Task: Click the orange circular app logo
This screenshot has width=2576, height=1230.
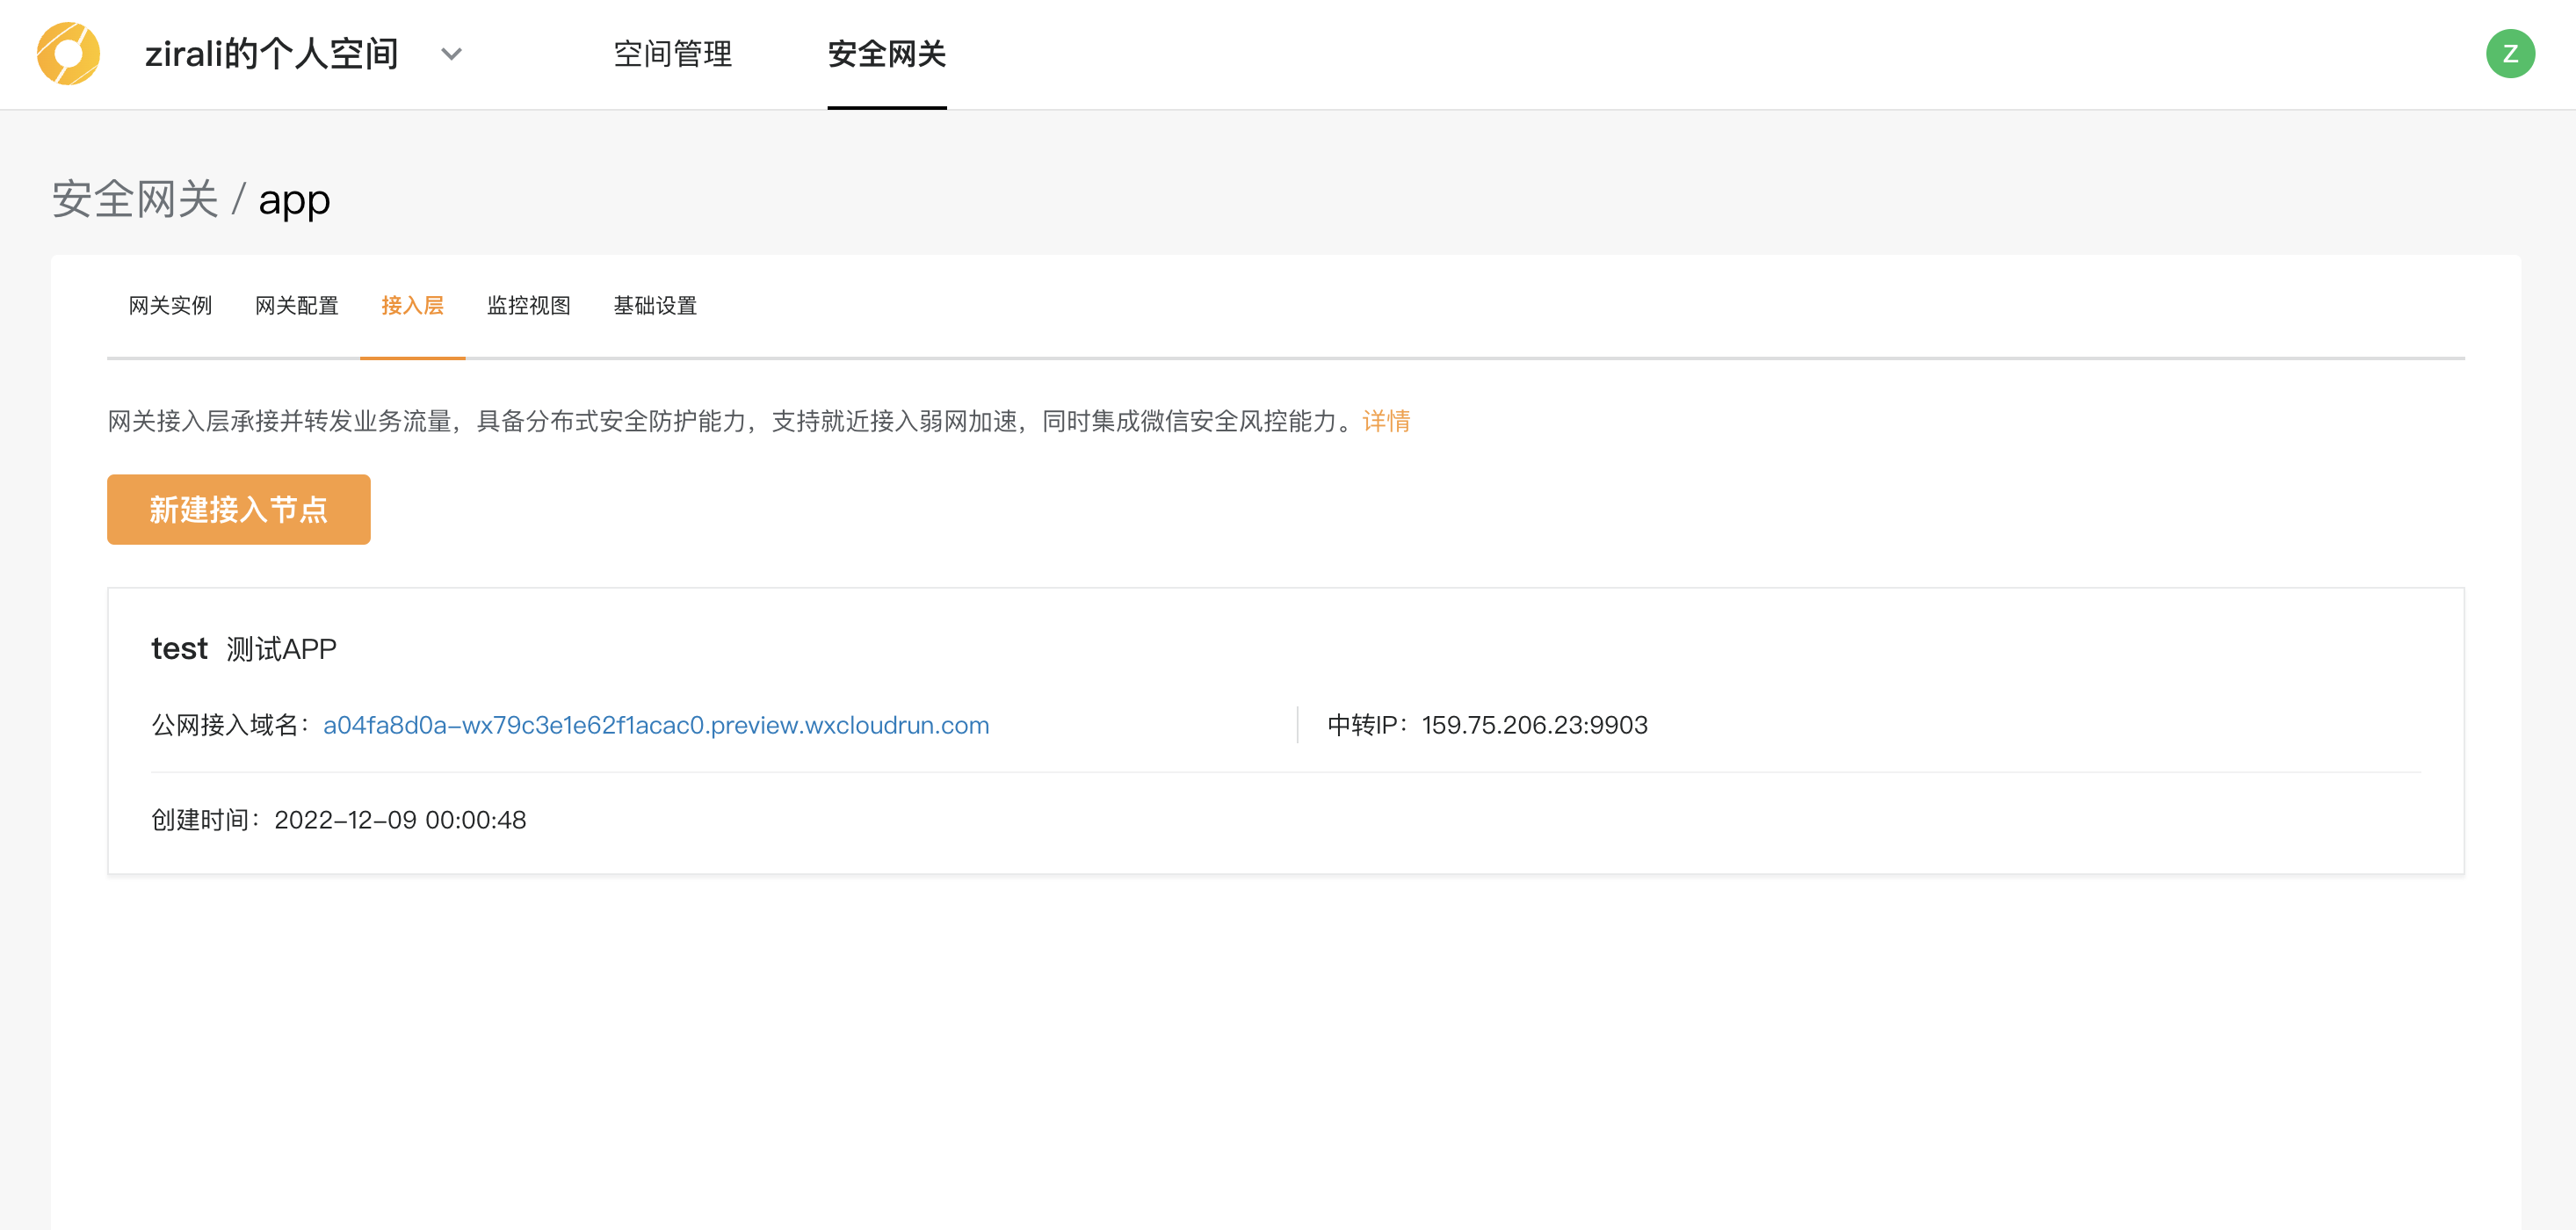Action: tap(68, 54)
